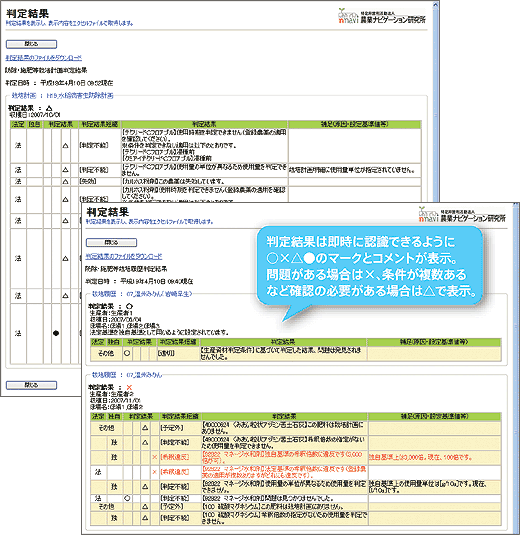Click the triangle mark beside back window 判定結果 heading
Screen dimensions: 520x535
(49, 108)
